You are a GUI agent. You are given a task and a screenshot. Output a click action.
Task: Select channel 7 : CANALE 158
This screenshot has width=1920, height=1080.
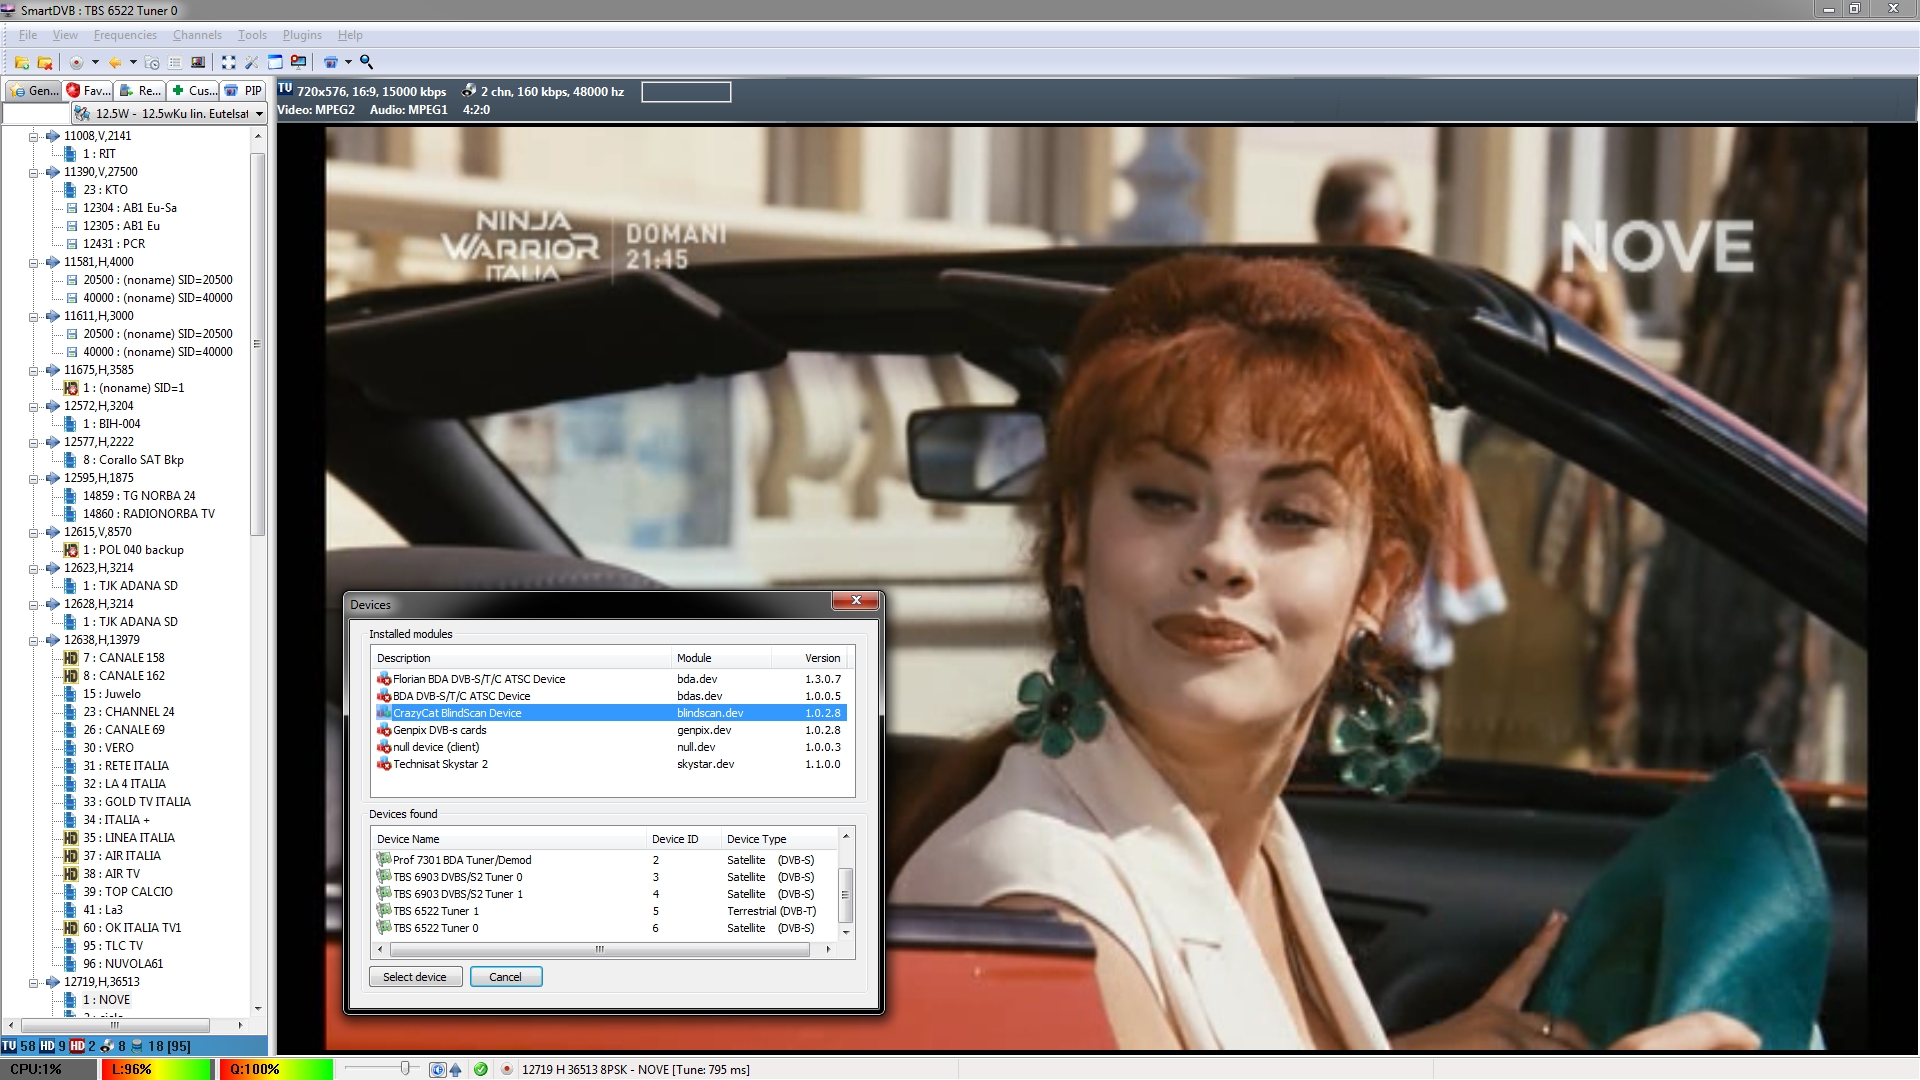coord(124,658)
